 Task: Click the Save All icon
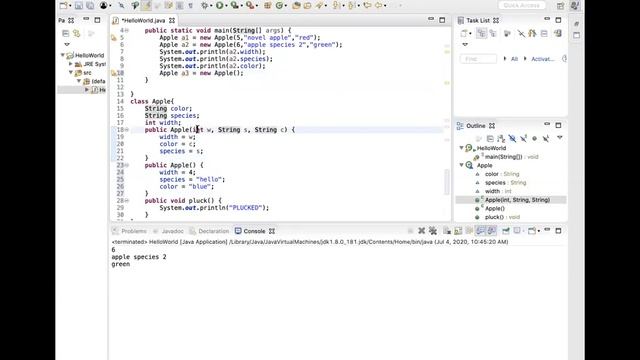(90, 5)
